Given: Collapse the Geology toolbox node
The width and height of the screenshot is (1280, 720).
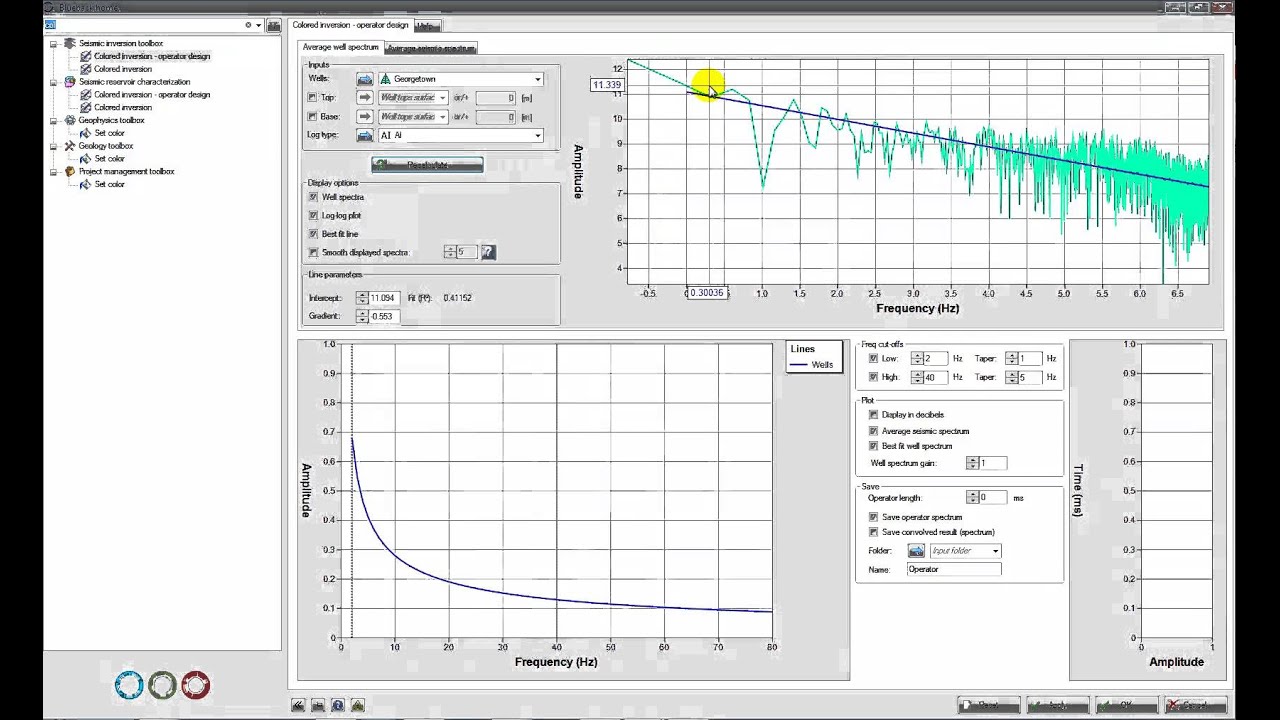Looking at the screenshot, I should [x=54, y=146].
